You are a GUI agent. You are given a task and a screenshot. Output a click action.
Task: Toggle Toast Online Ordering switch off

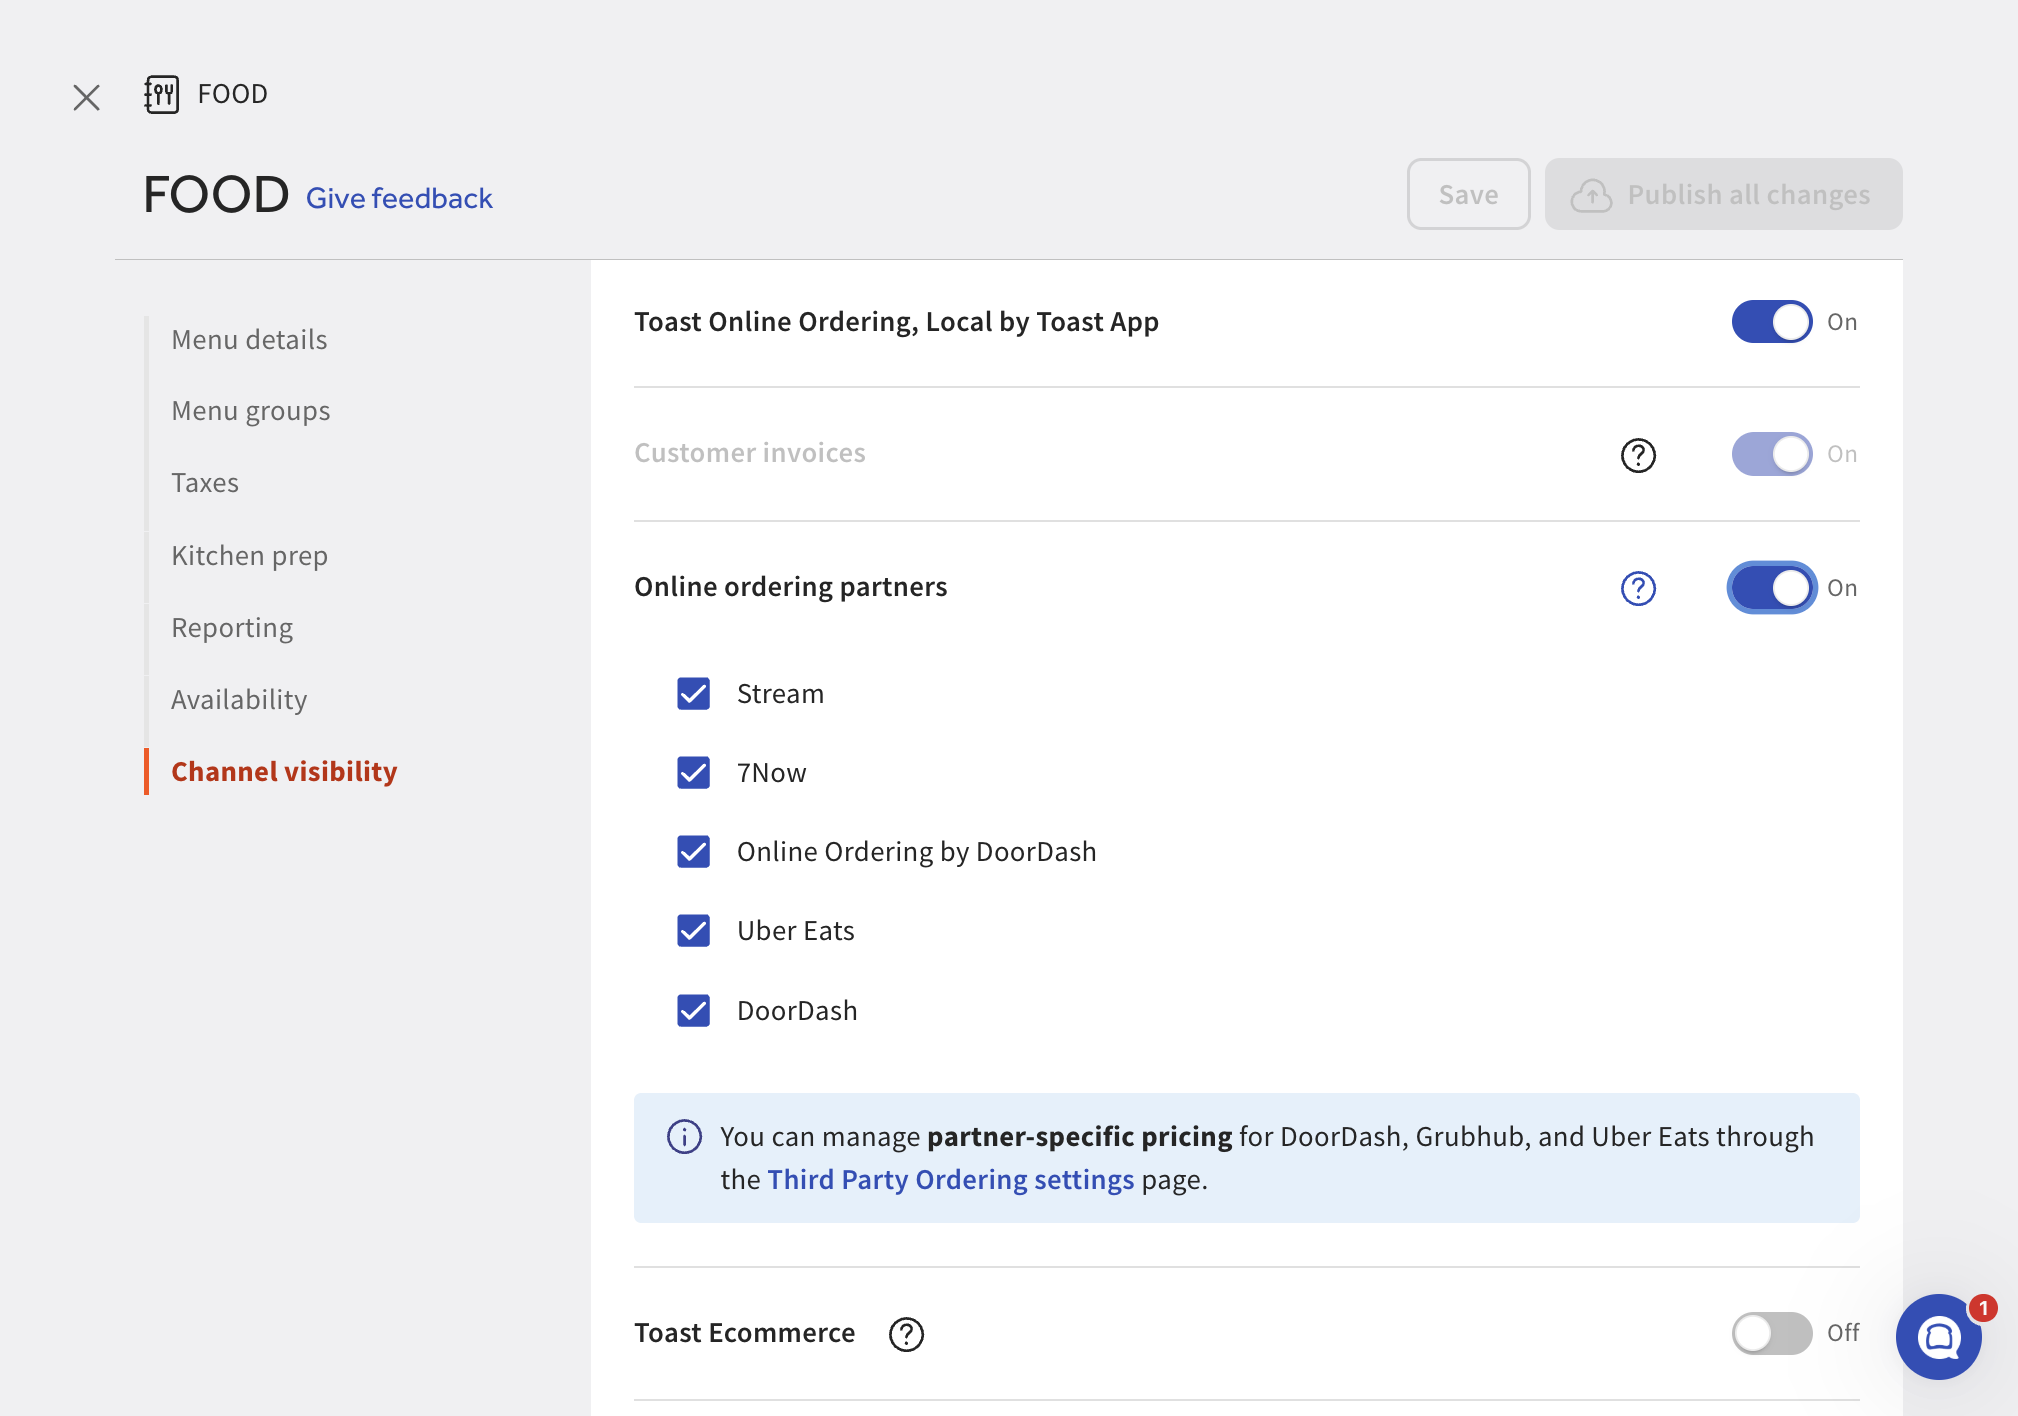tap(1772, 322)
